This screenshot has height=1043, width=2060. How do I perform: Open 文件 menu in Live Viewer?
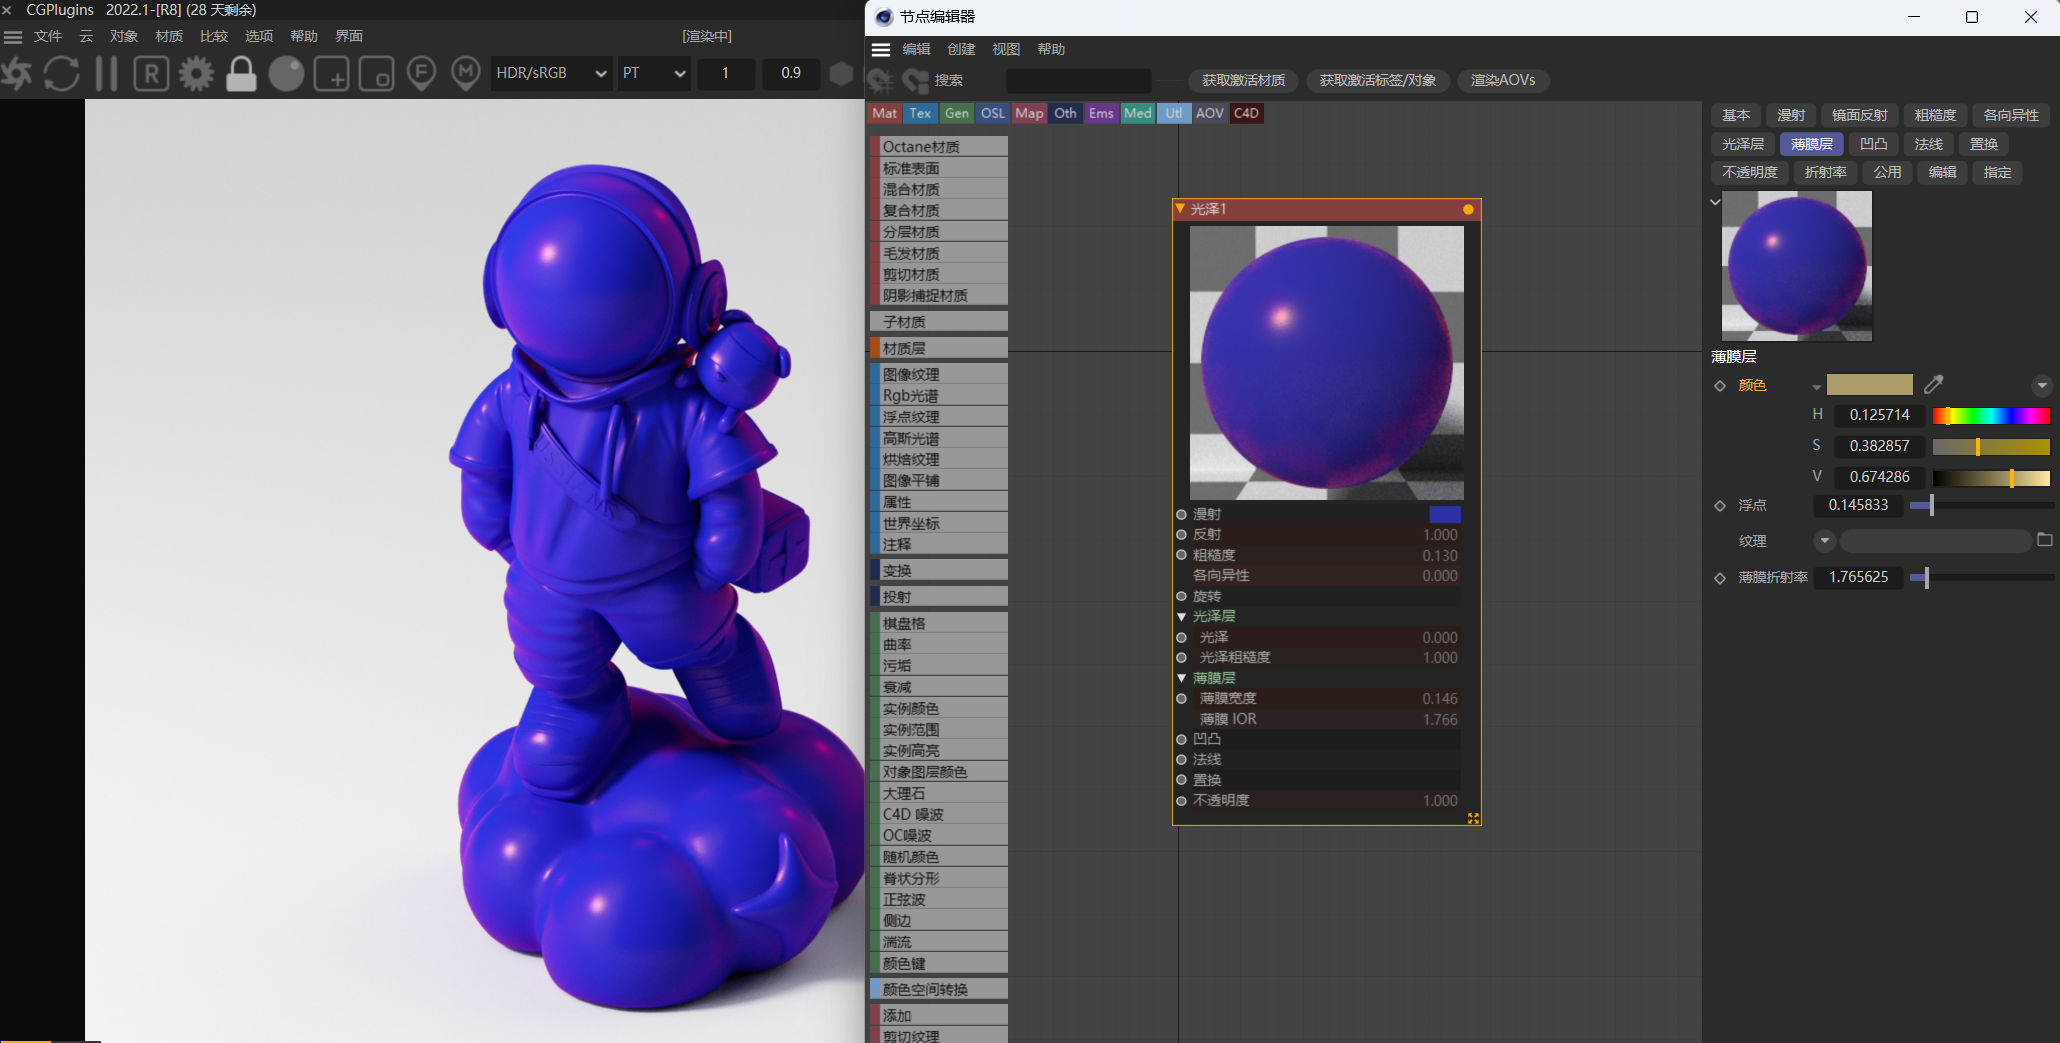click(x=48, y=36)
